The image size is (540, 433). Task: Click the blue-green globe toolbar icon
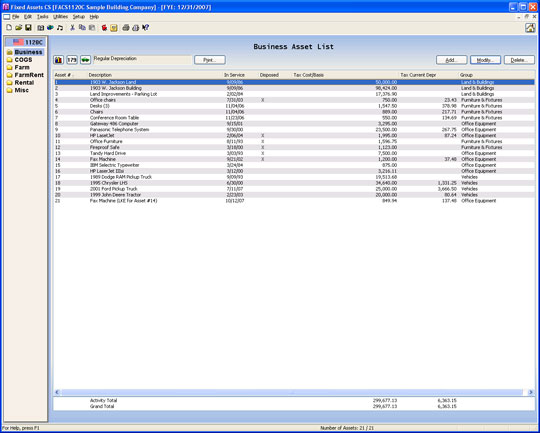(x=50, y=28)
